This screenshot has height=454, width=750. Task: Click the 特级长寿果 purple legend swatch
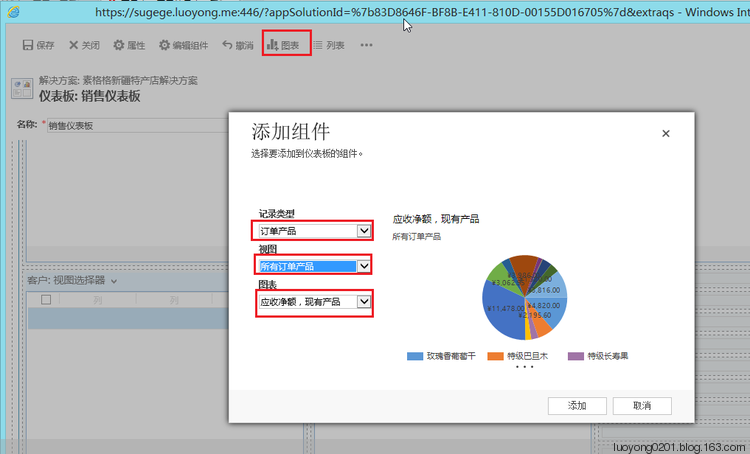(x=575, y=356)
